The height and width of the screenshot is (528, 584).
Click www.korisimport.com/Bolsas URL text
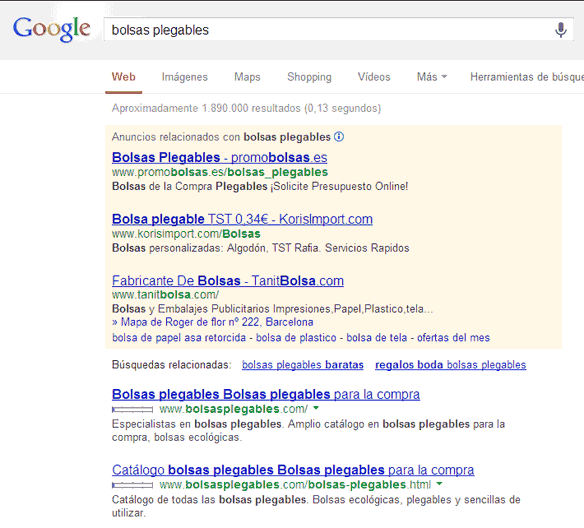coord(186,234)
